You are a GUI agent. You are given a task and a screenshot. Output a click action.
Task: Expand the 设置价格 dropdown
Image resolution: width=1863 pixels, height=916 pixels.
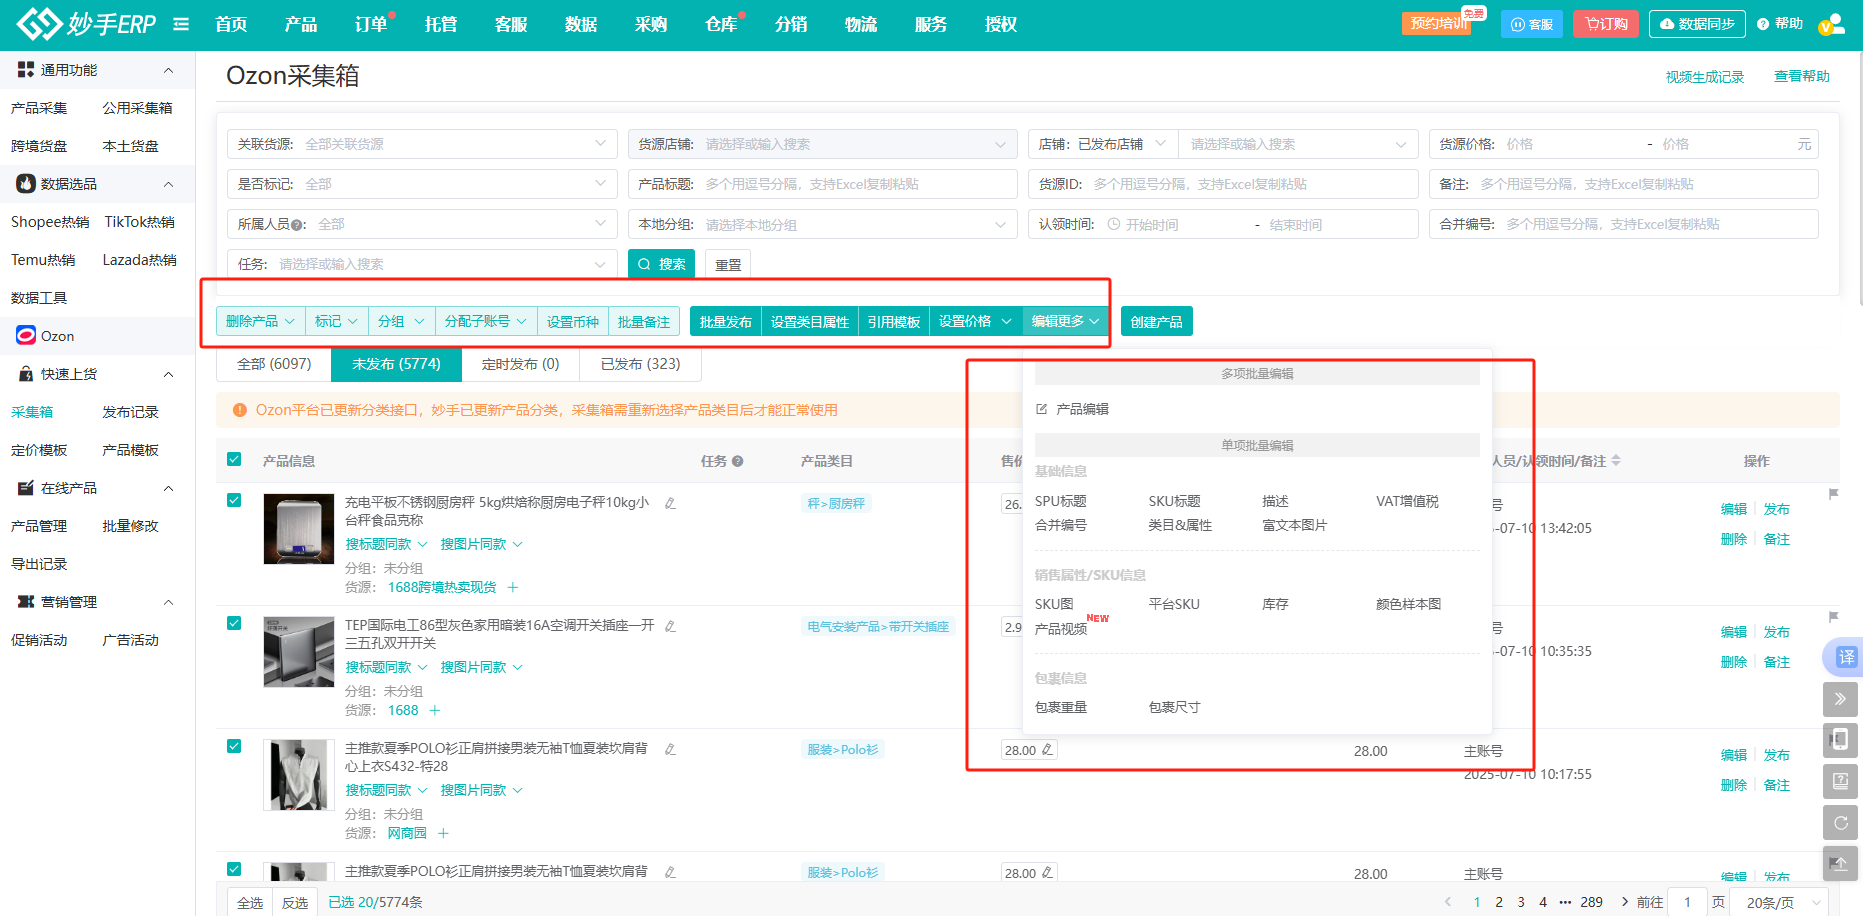[975, 321]
